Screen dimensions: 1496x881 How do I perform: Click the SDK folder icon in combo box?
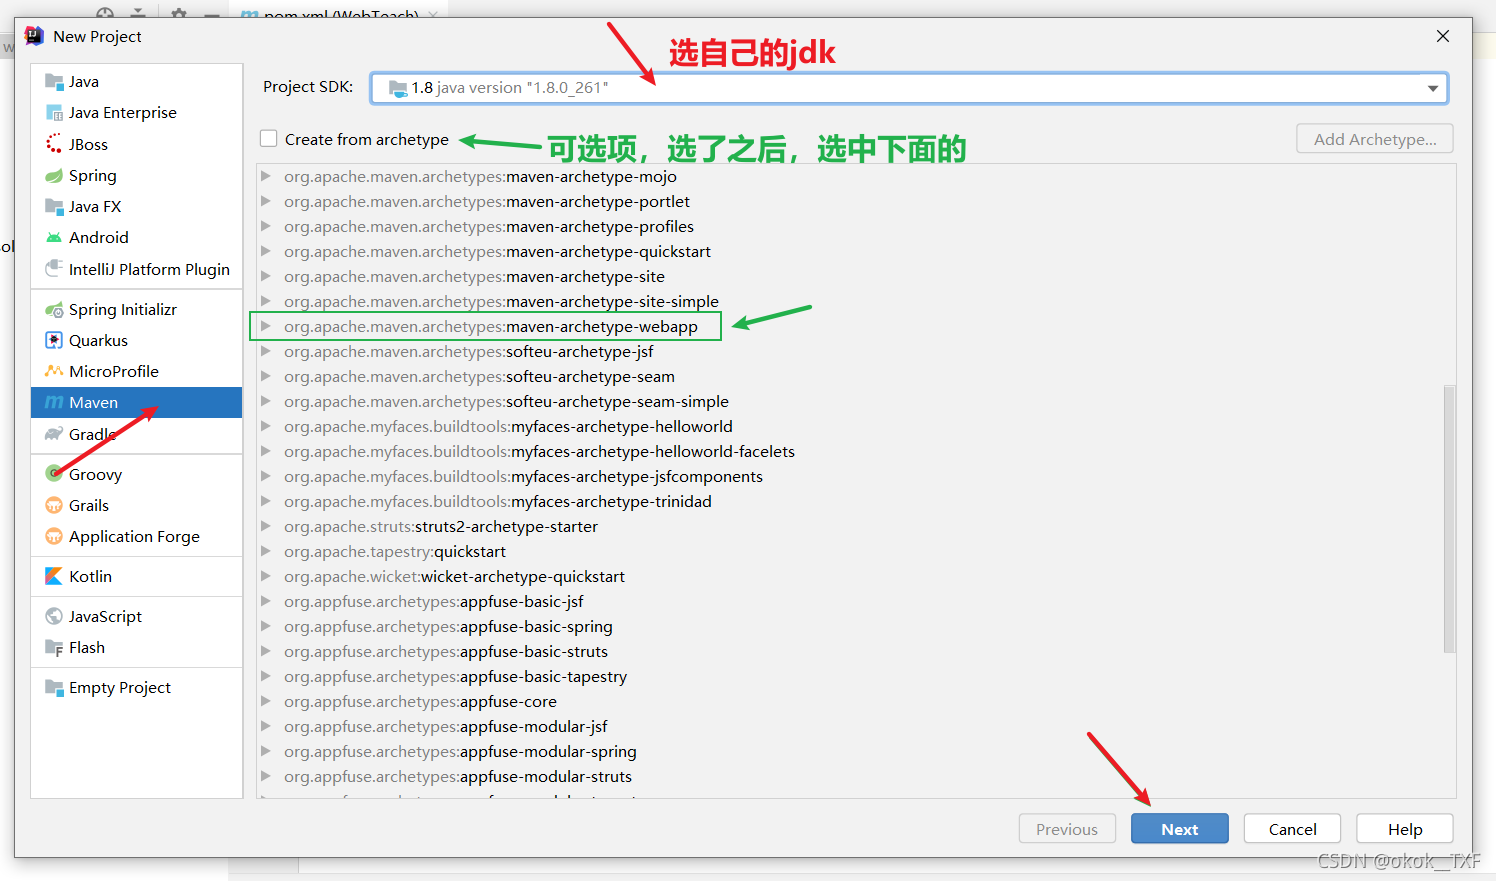pyautogui.click(x=398, y=88)
